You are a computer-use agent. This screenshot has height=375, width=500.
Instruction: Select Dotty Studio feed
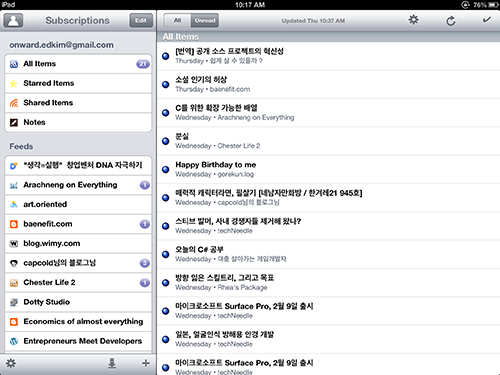(78, 302)
